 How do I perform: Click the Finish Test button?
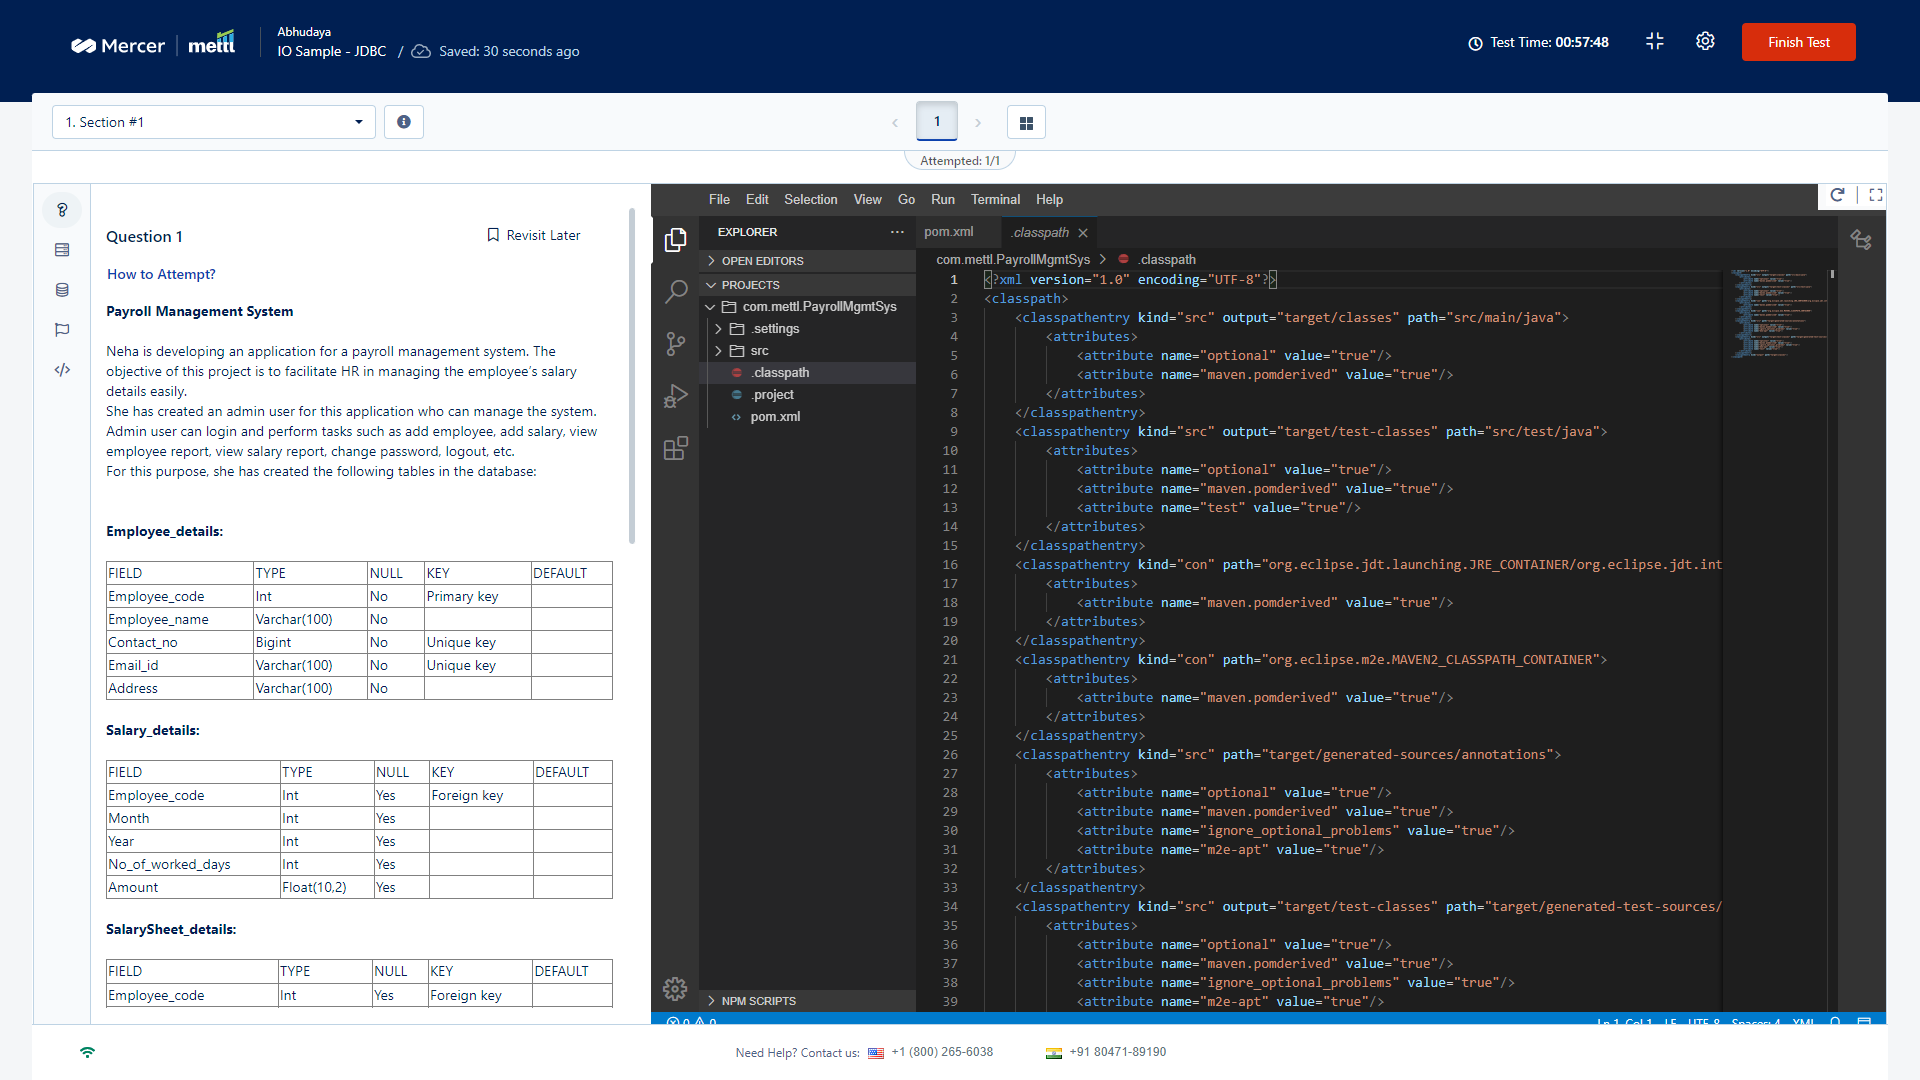click(x=1797, y=42)
